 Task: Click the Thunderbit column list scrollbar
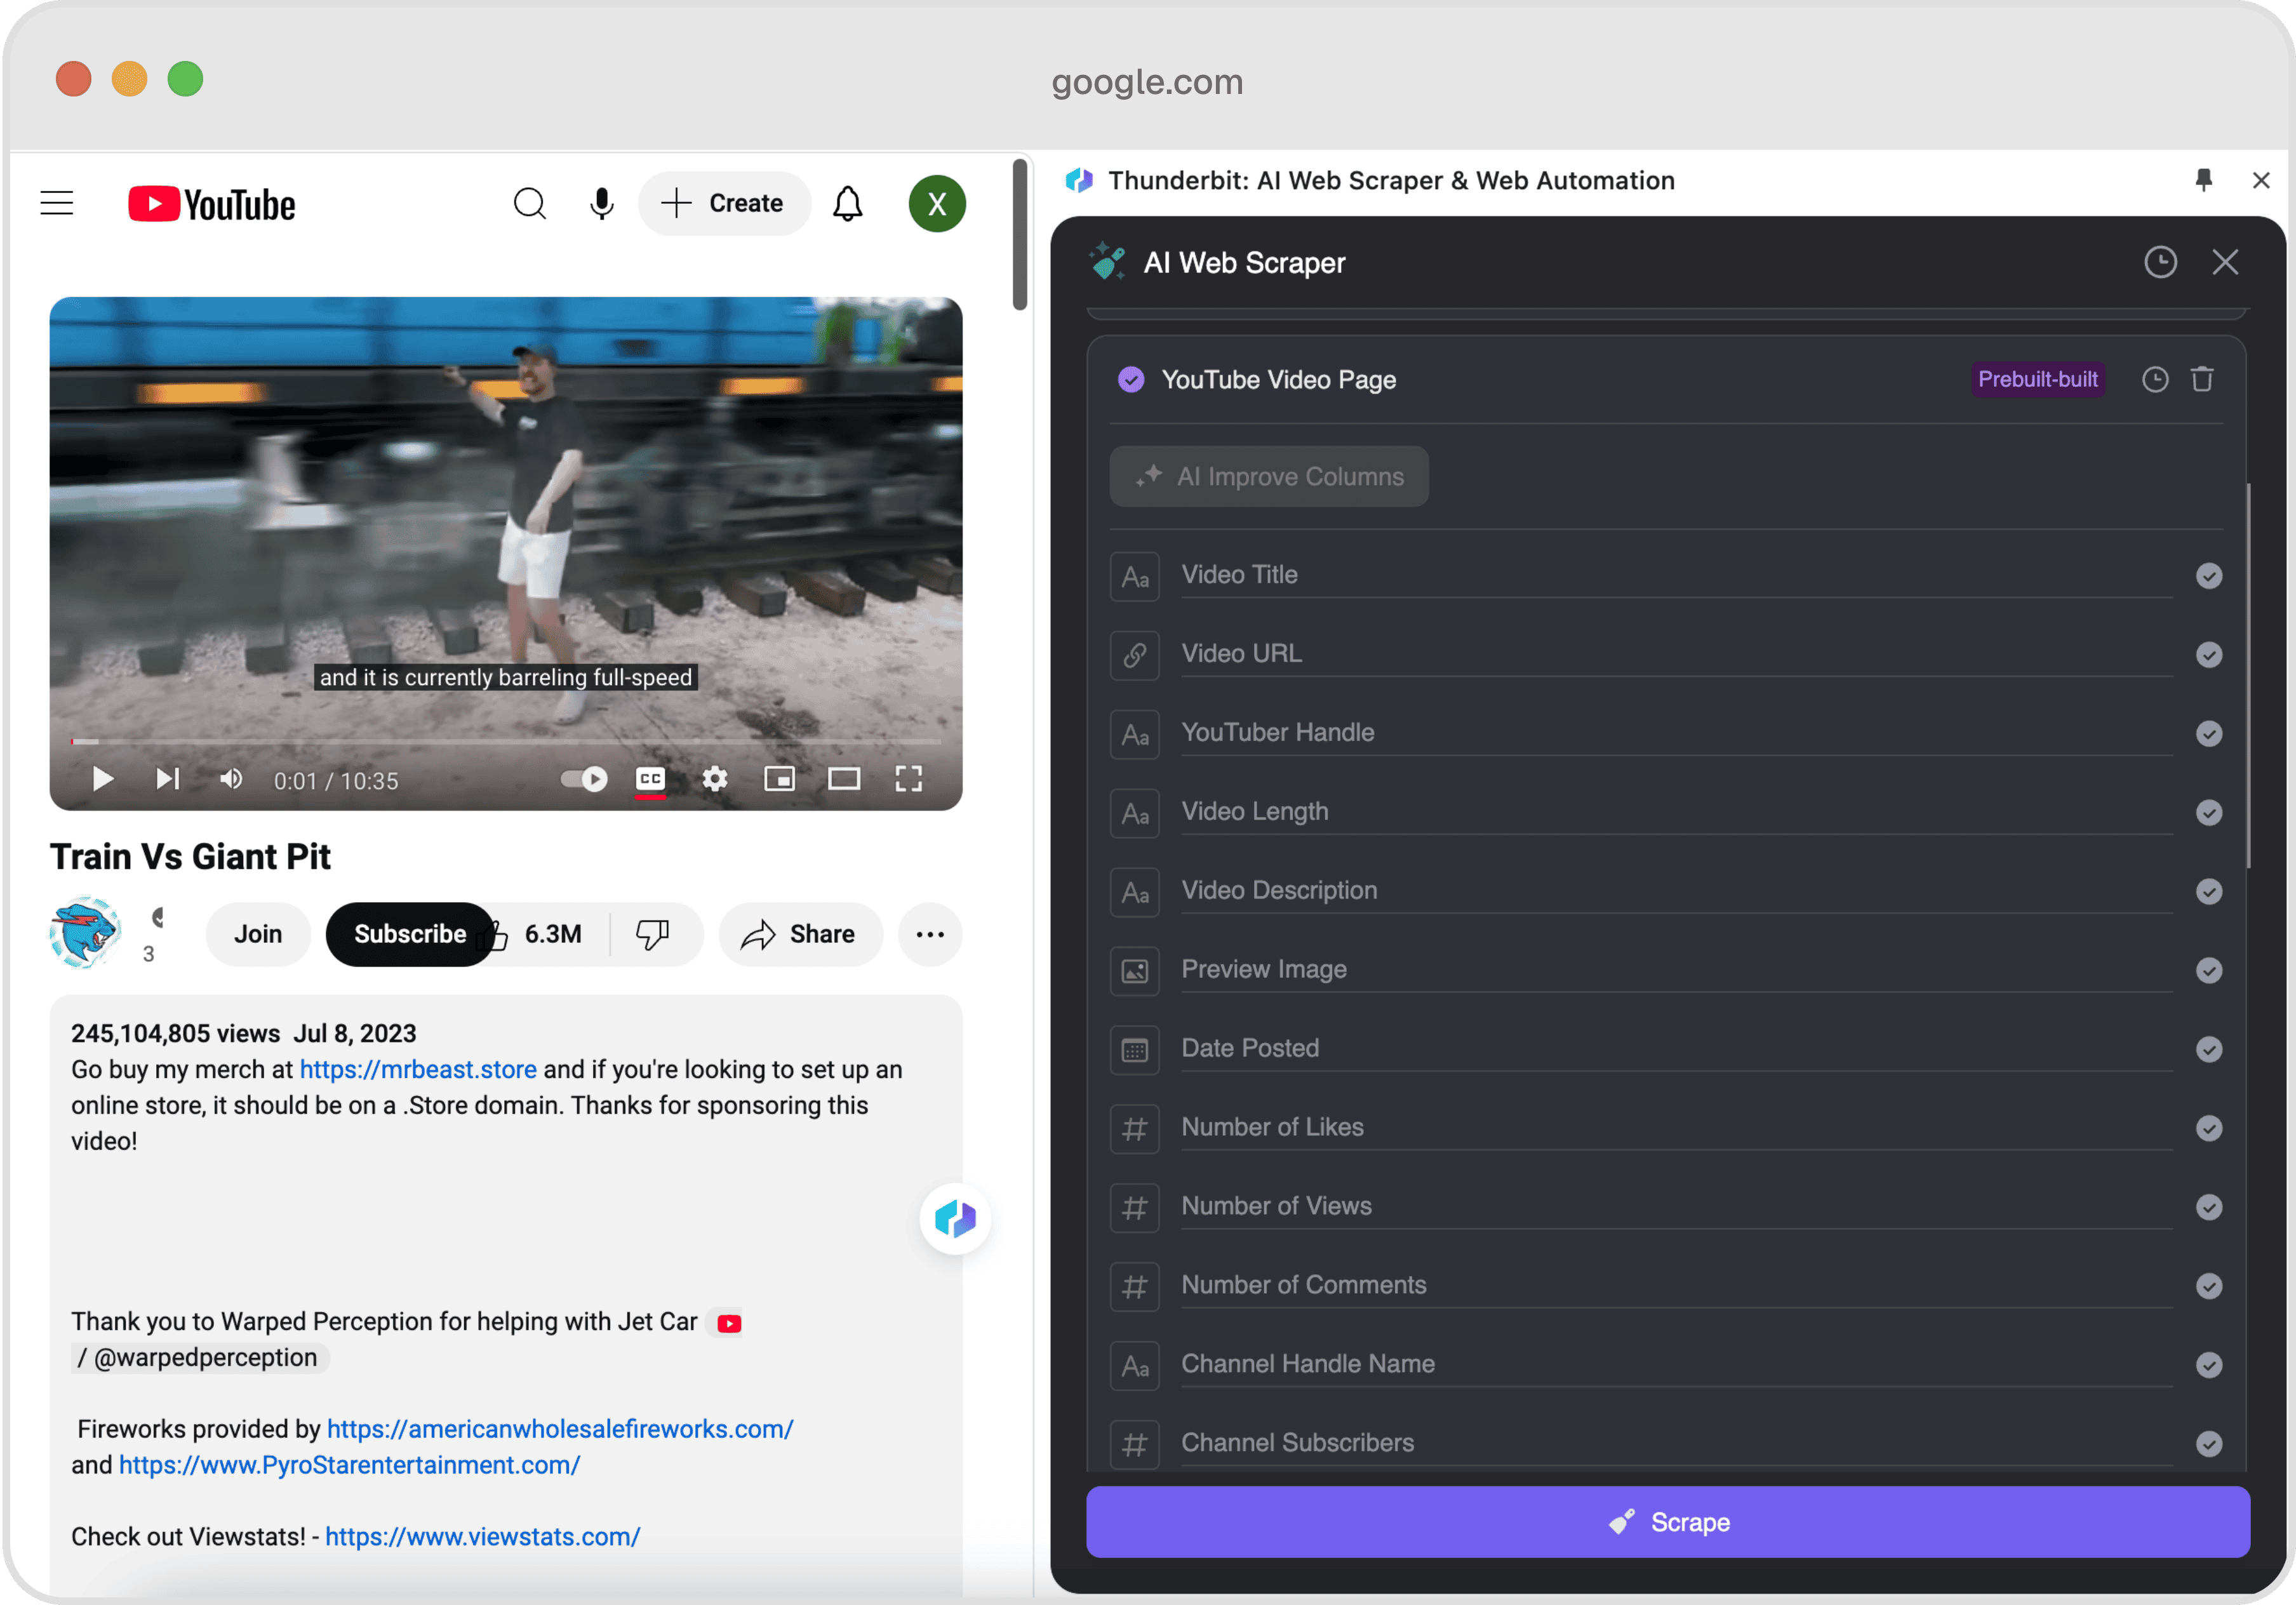[2249, 676]
